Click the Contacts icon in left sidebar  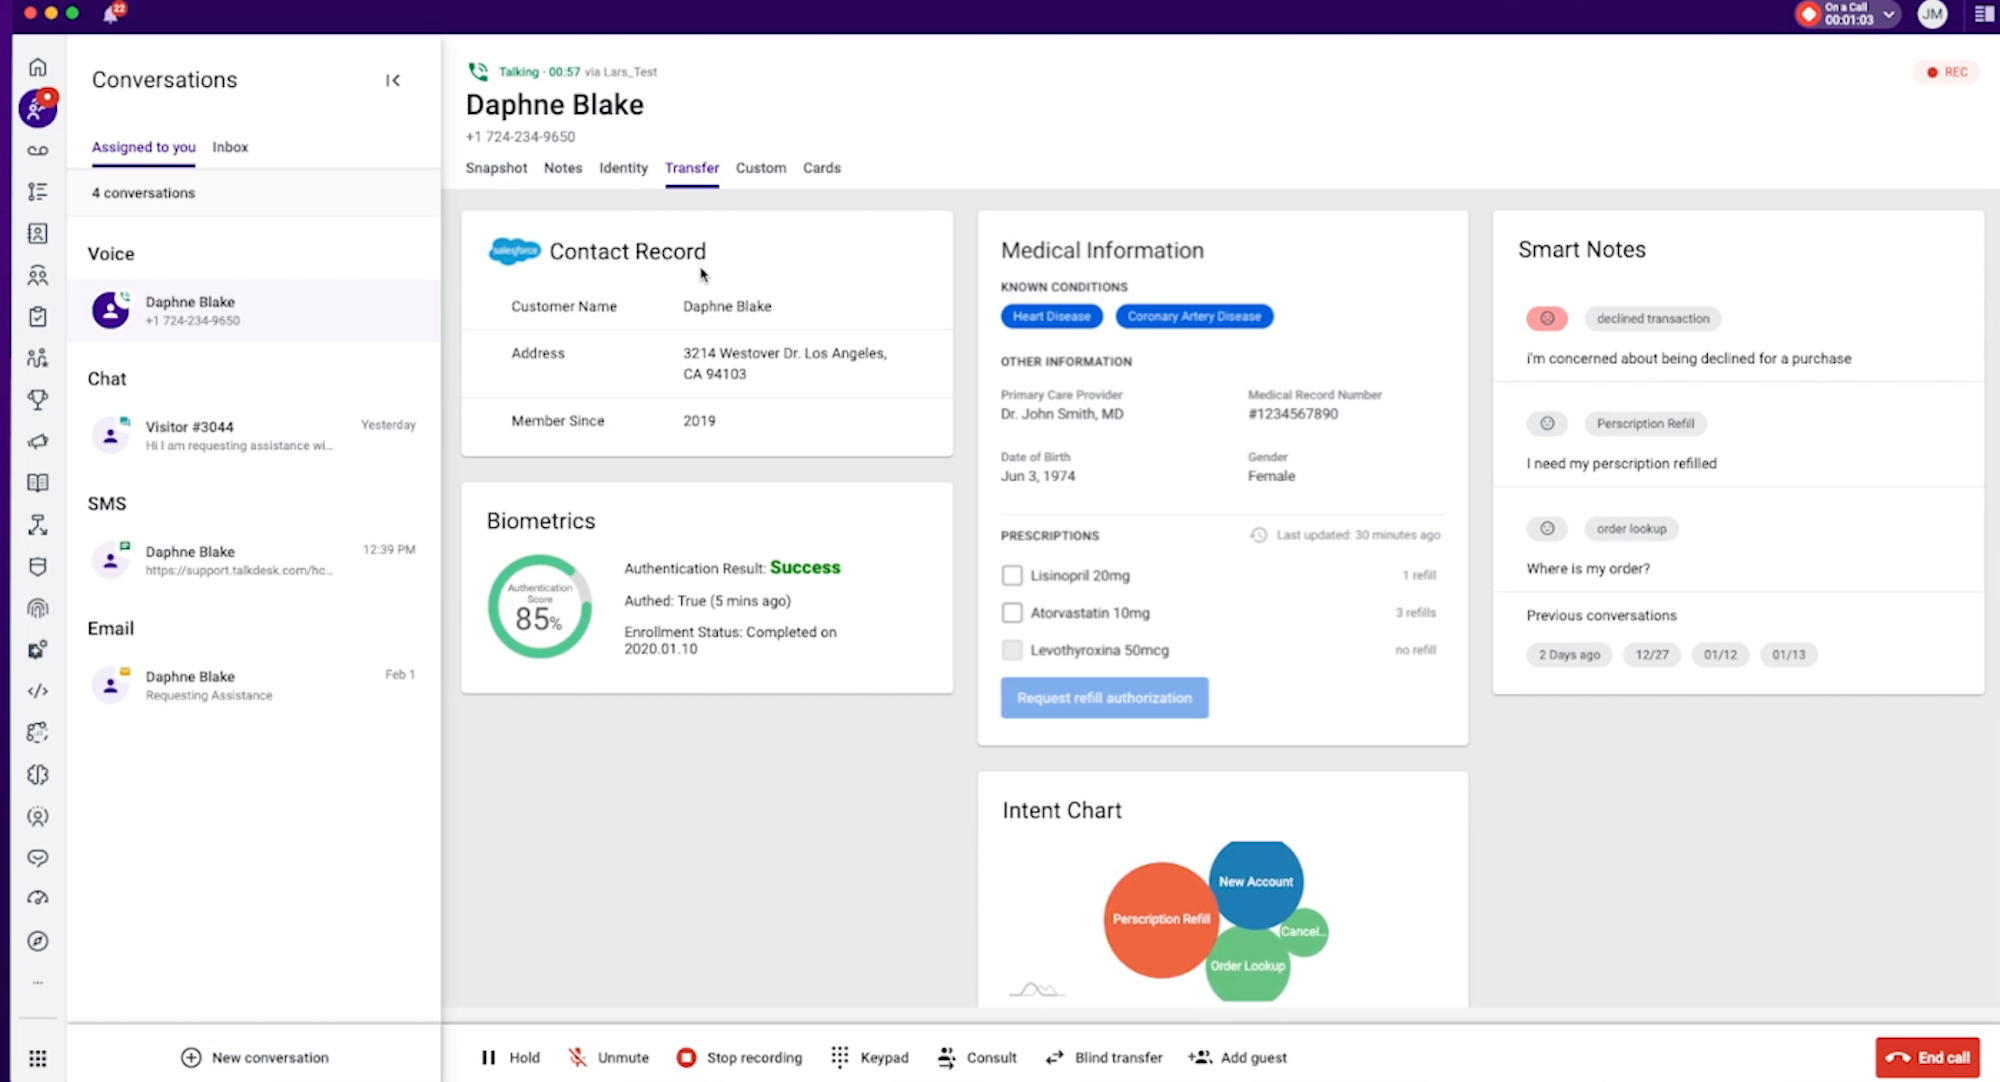[37, 233]
